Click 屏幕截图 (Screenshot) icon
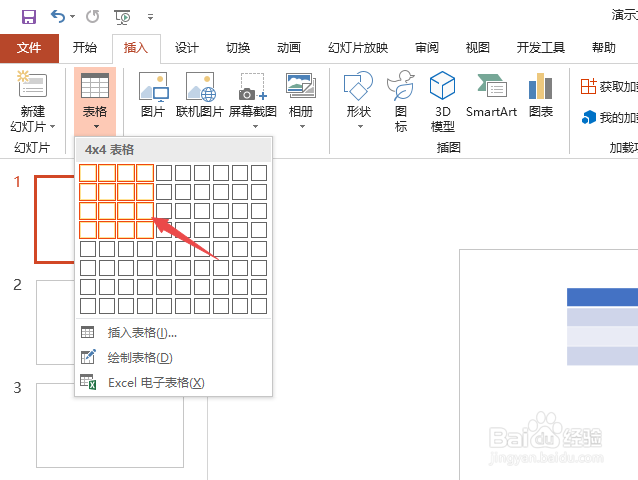Screen dimensions: 638x480 pyautogui.click(x=253, y=86)
